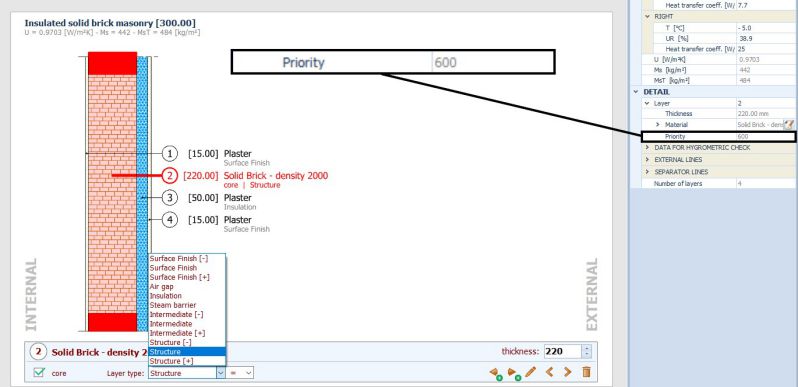Click the Thickness 220.00 mm value
The image size is (798, 387).
tap(767, 114)
